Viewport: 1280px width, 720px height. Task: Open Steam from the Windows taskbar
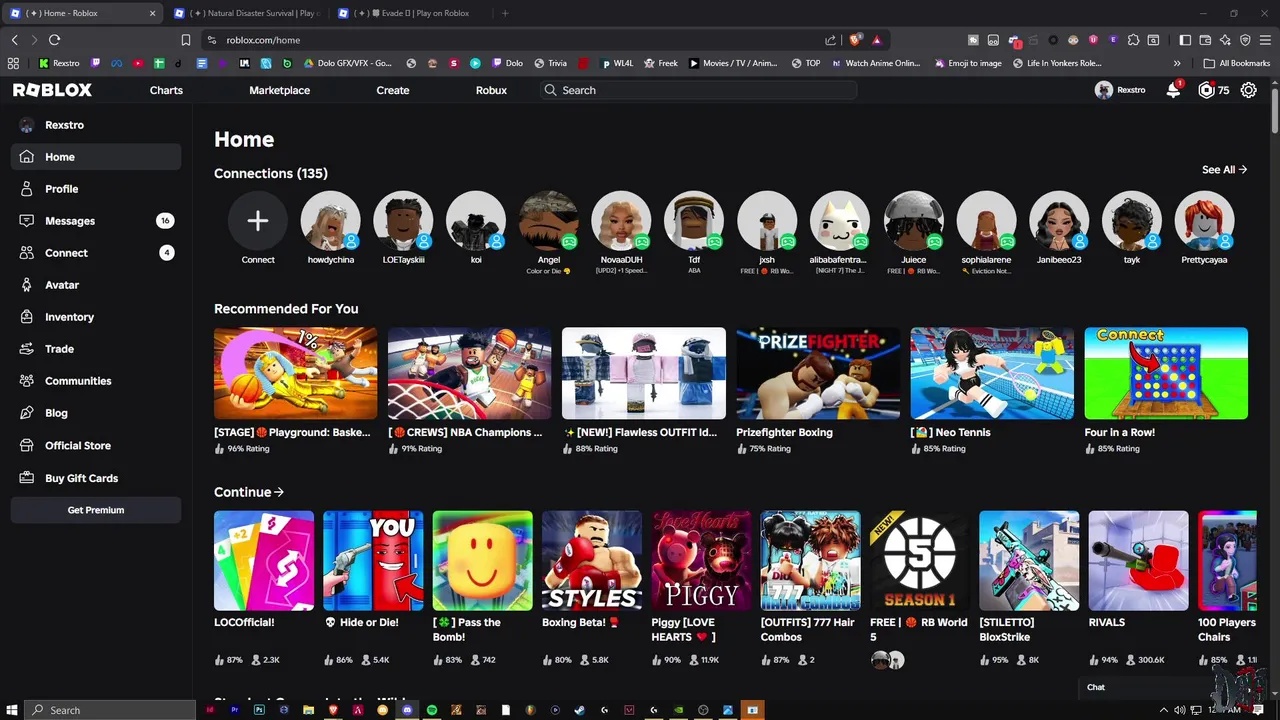point(579,710)
